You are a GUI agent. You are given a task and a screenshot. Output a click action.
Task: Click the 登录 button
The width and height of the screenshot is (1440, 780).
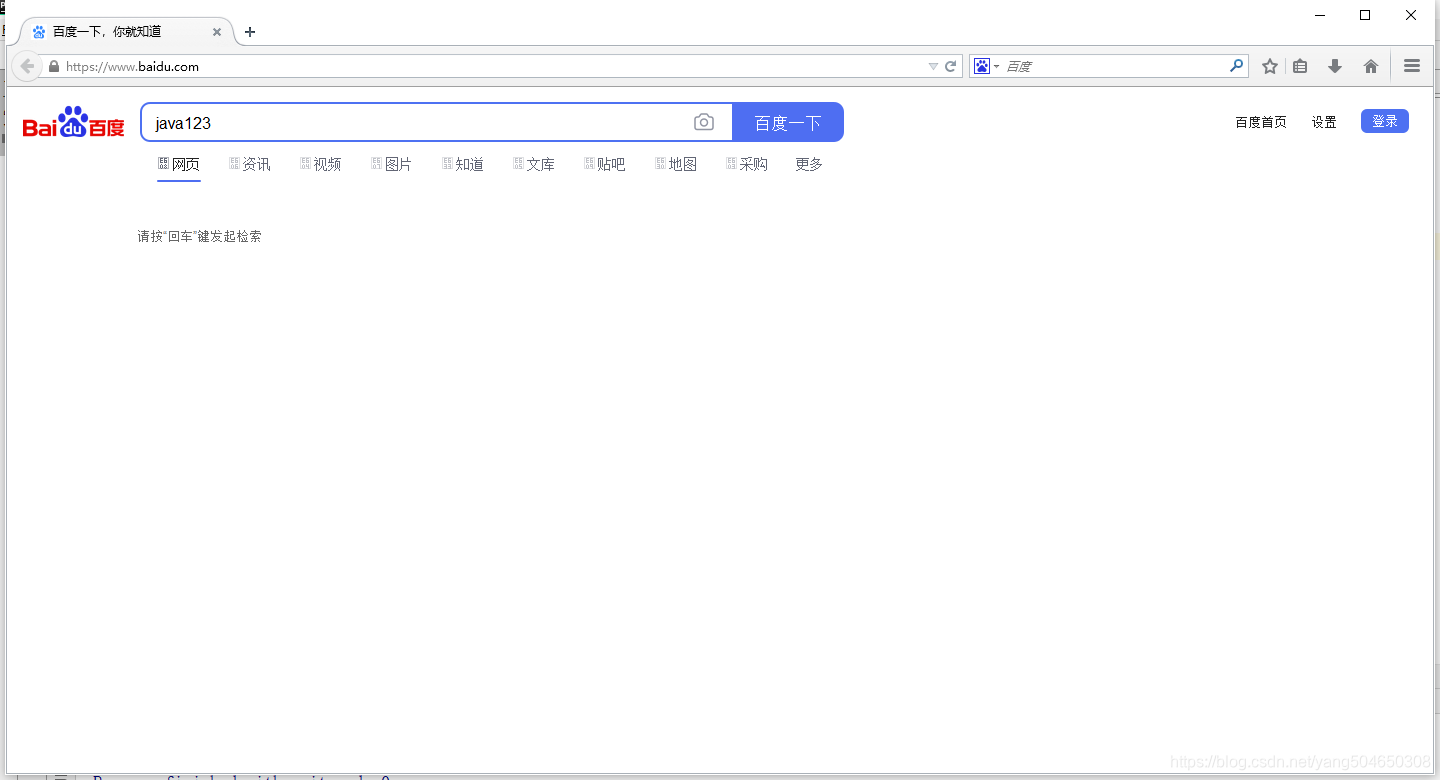[1385, 121]
